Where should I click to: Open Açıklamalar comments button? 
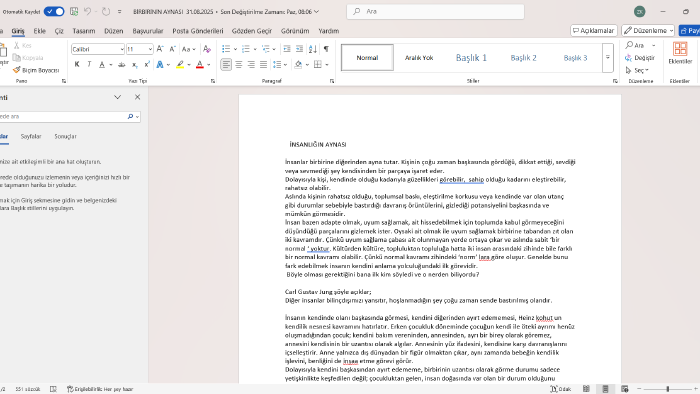coord(593,30)
